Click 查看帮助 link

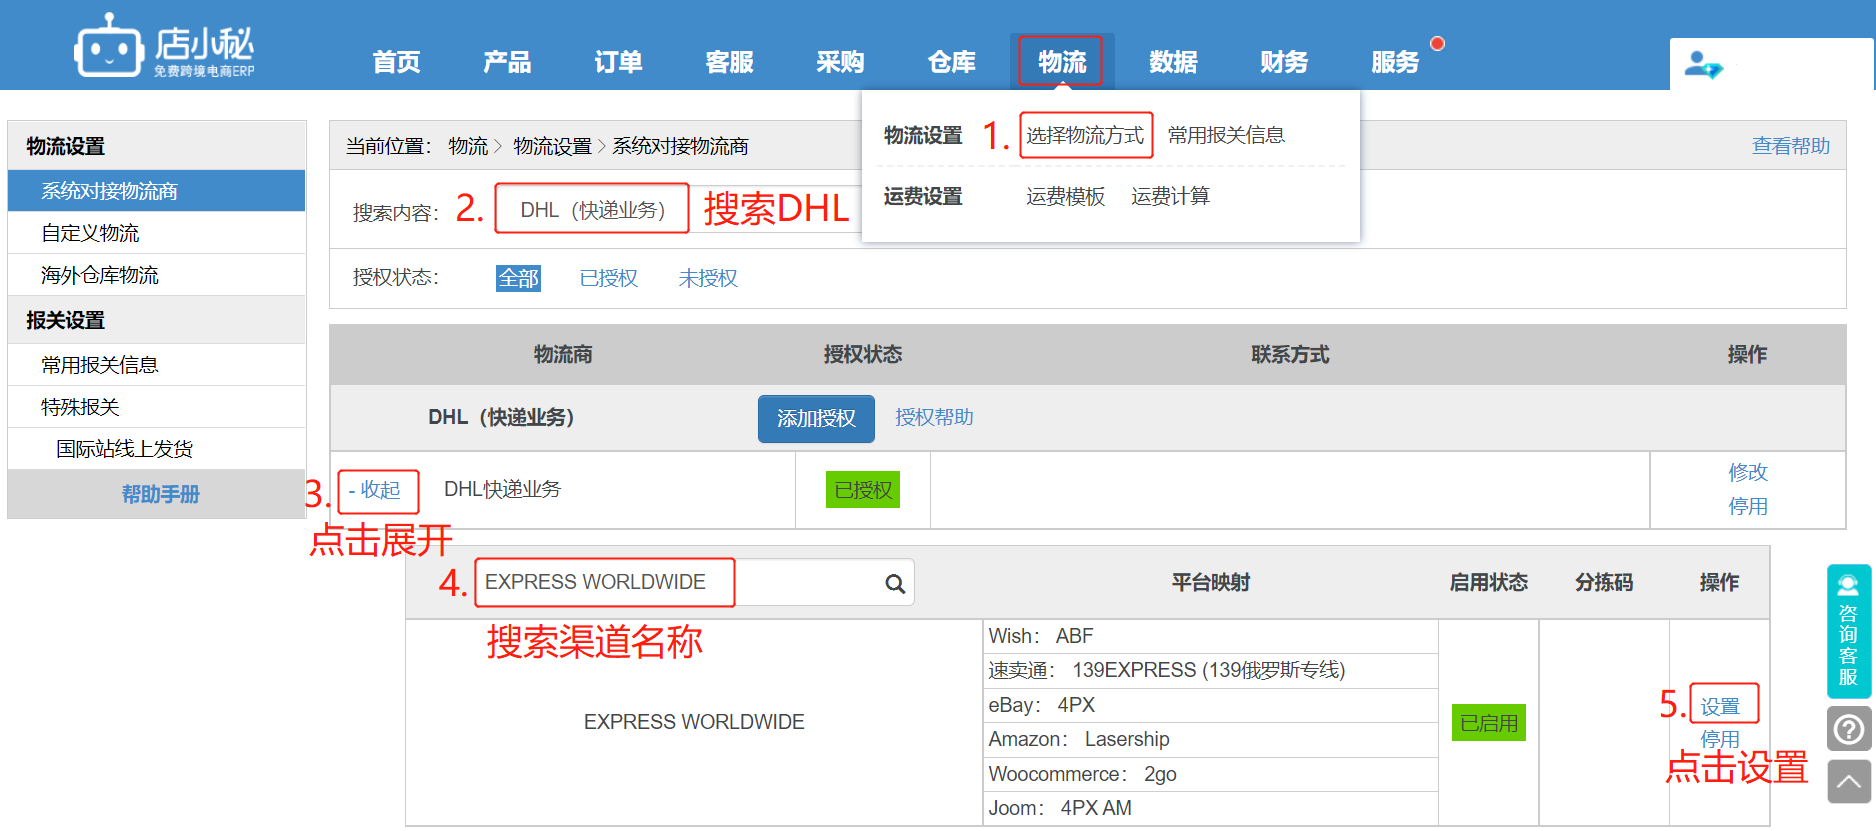point(1790,146)
